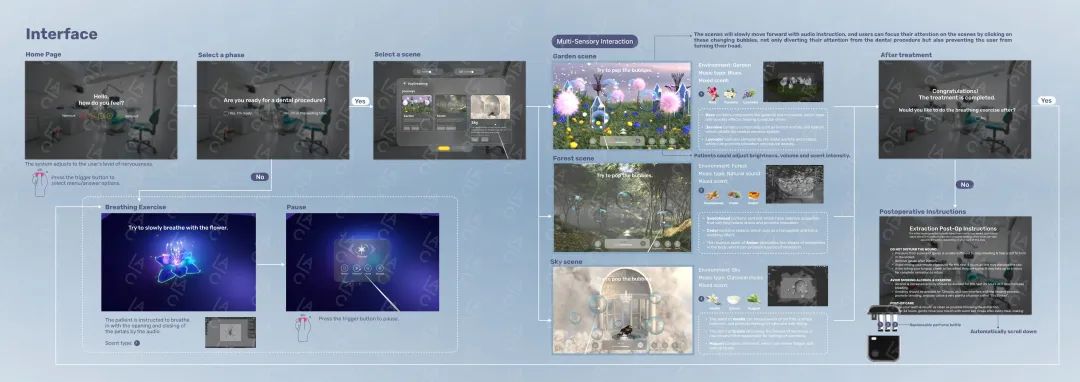This screenshot has height=382, width=1080.
Task: Click the trigger controller icon beside pause instruction
Action: [302, 328]
